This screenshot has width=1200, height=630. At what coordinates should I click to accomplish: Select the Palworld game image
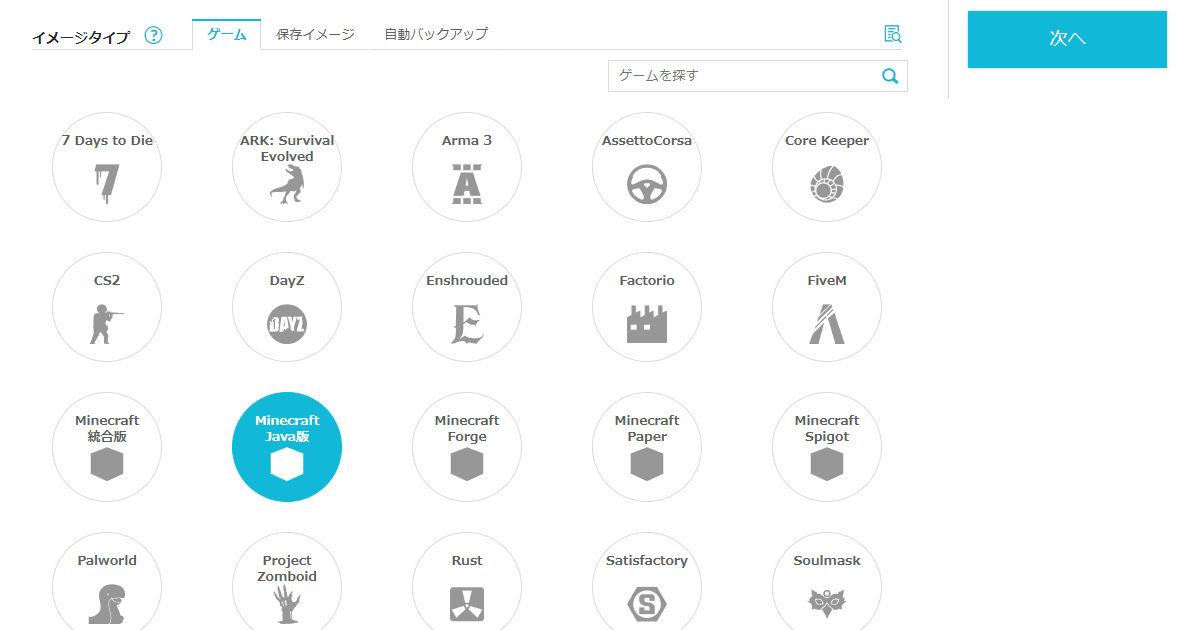pyautogui.click(x=107, y=582)
